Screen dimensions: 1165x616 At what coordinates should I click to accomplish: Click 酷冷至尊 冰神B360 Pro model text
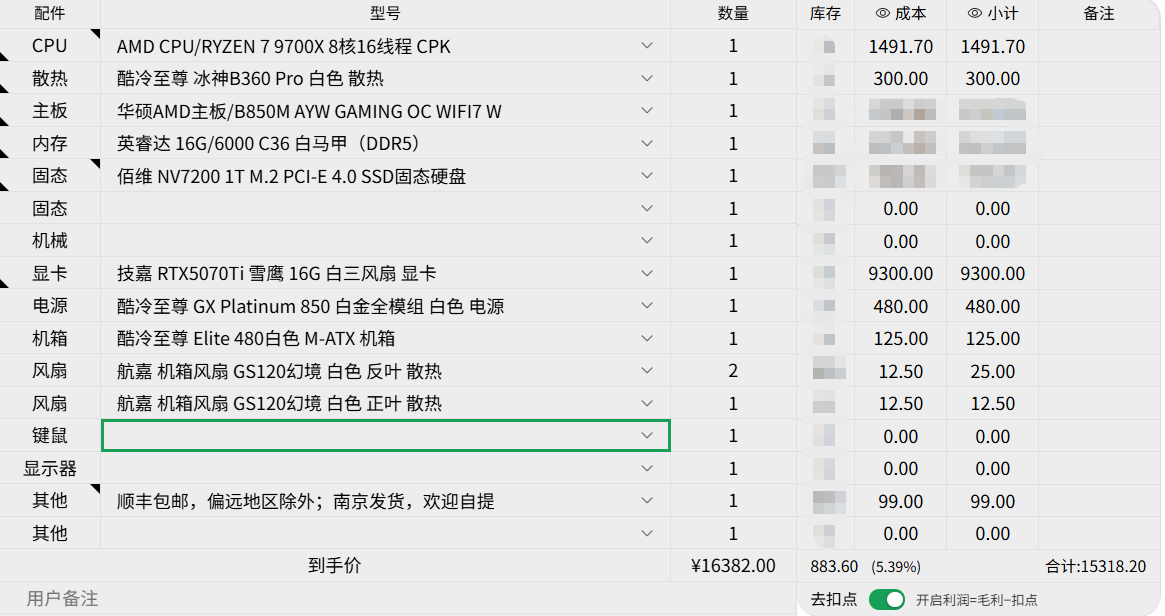pyautogui.click(x=250, y=79)
